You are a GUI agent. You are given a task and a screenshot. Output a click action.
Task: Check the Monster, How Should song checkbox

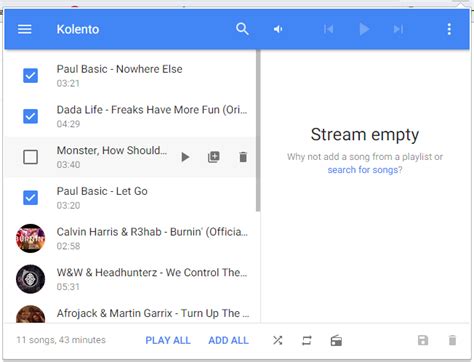[30, 157]
